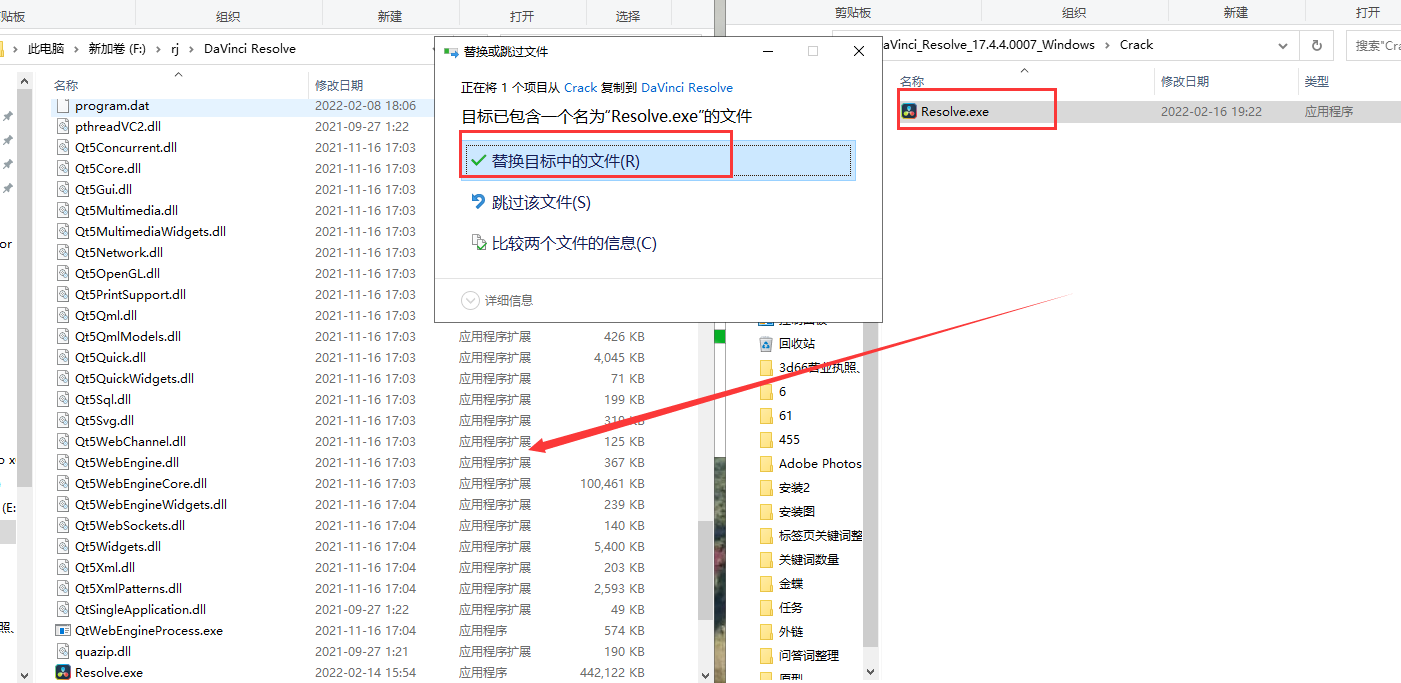This screenshot has width=1401, height=683.
Task: Select the 关键词数量 folder in the tree
Action: point(809,559)
